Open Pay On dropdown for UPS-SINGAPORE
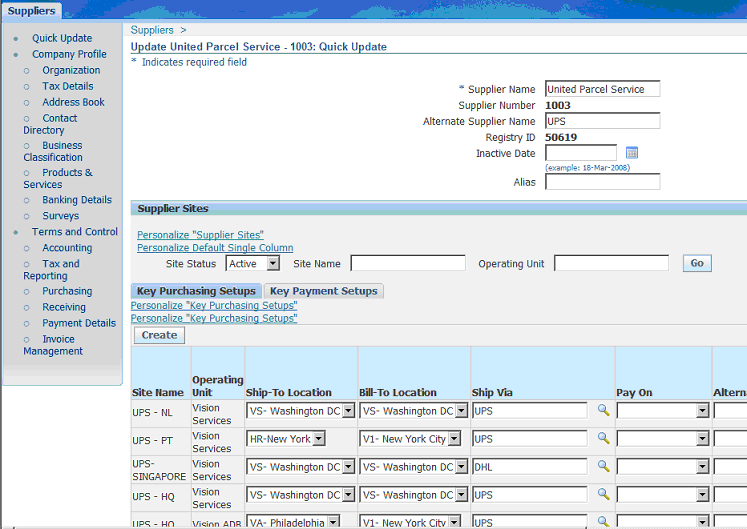 (703, 467)
